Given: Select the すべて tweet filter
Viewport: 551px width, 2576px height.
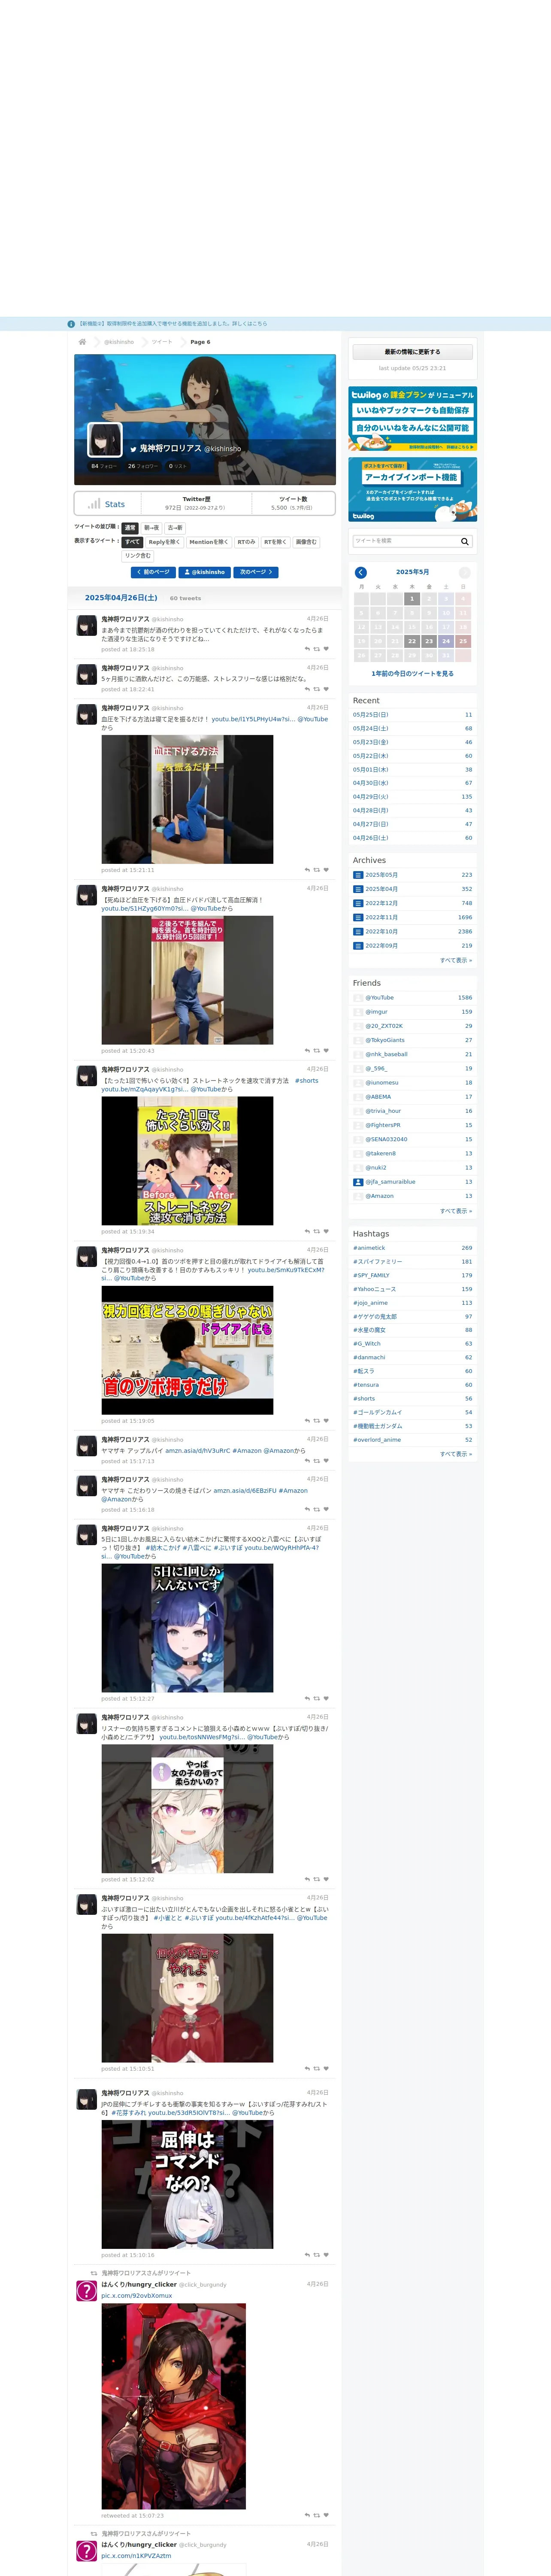Looking at the screenshot, I should coord(132,542).
